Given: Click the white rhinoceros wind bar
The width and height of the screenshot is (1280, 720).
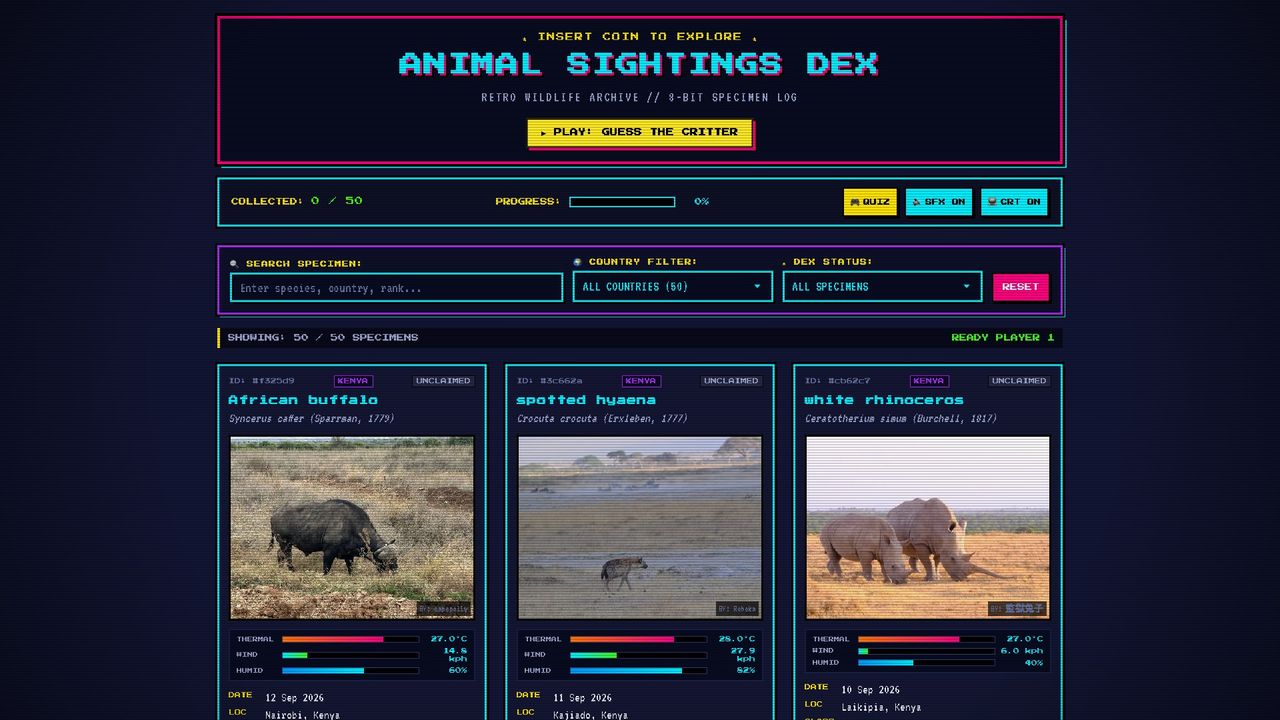Looking at the screenshot, I should (x=926, y=651).
